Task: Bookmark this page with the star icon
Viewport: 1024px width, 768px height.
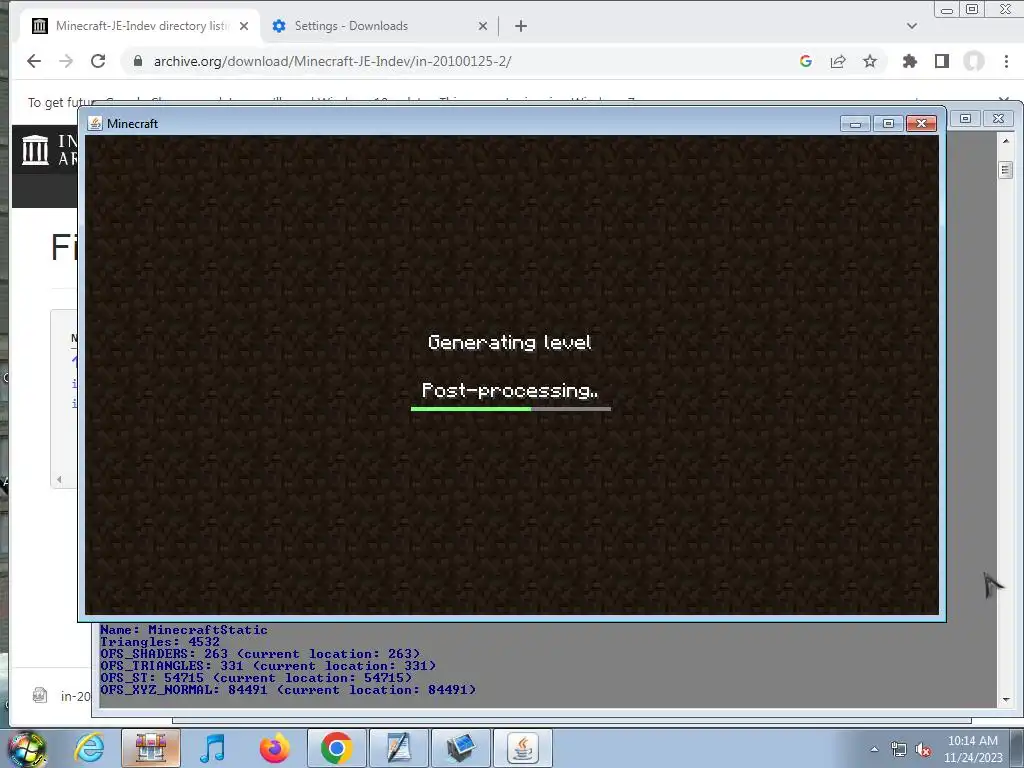Action: pos(870,61)
